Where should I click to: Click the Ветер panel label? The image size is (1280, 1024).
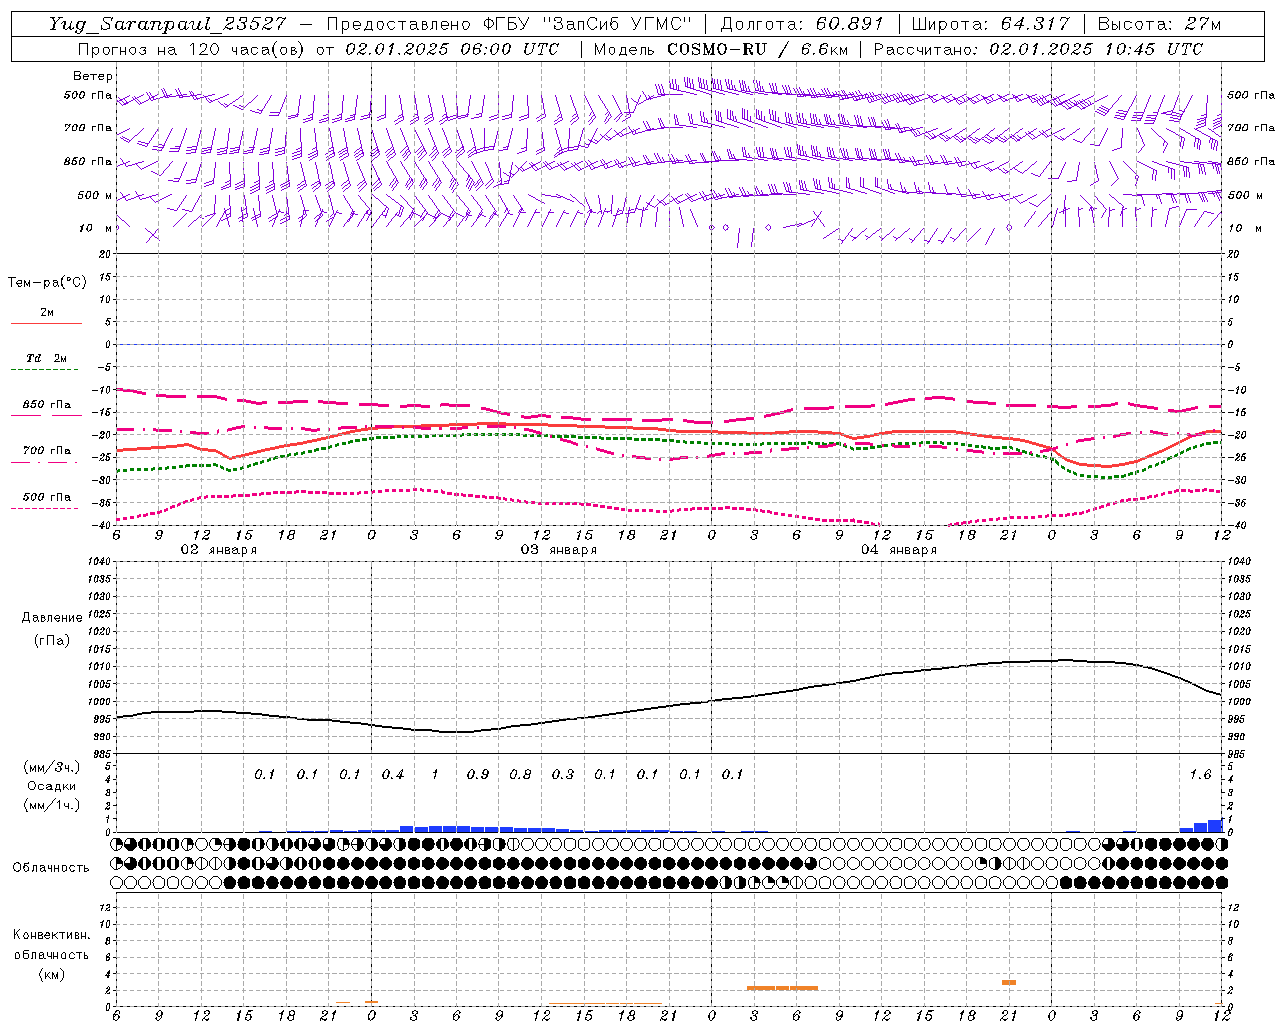93,76
